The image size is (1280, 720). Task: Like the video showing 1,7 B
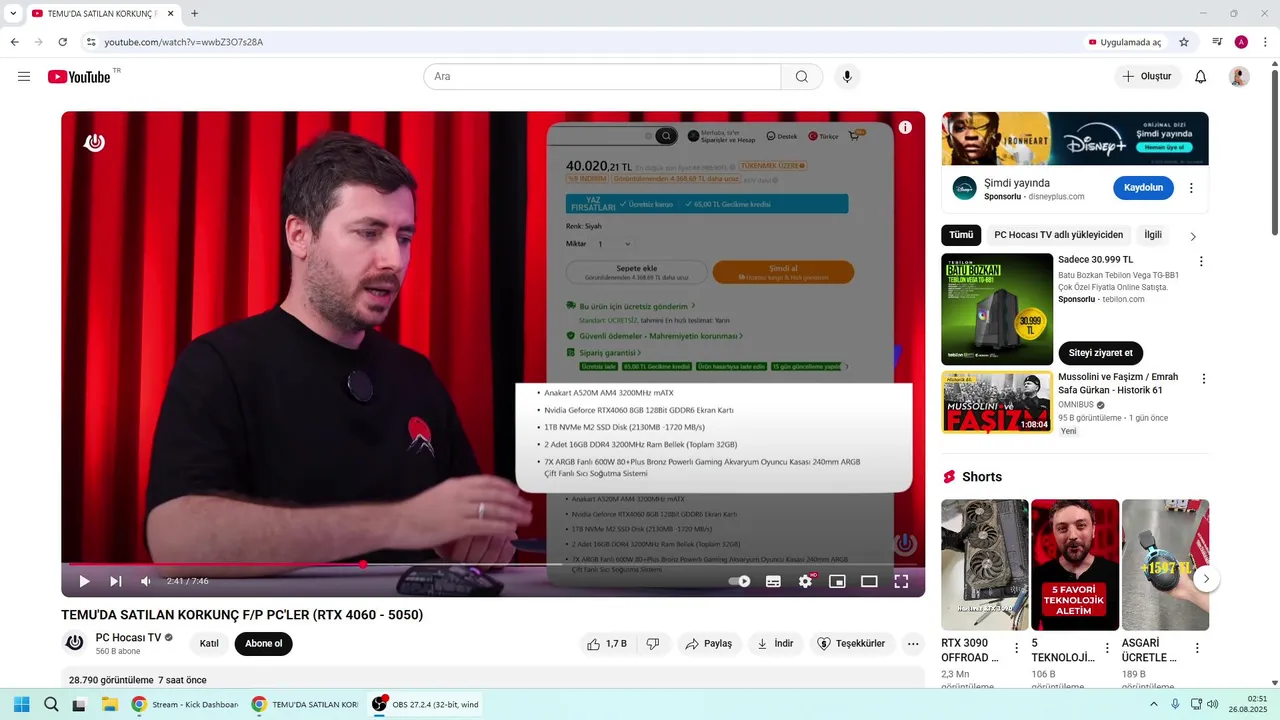pos(607,644)
